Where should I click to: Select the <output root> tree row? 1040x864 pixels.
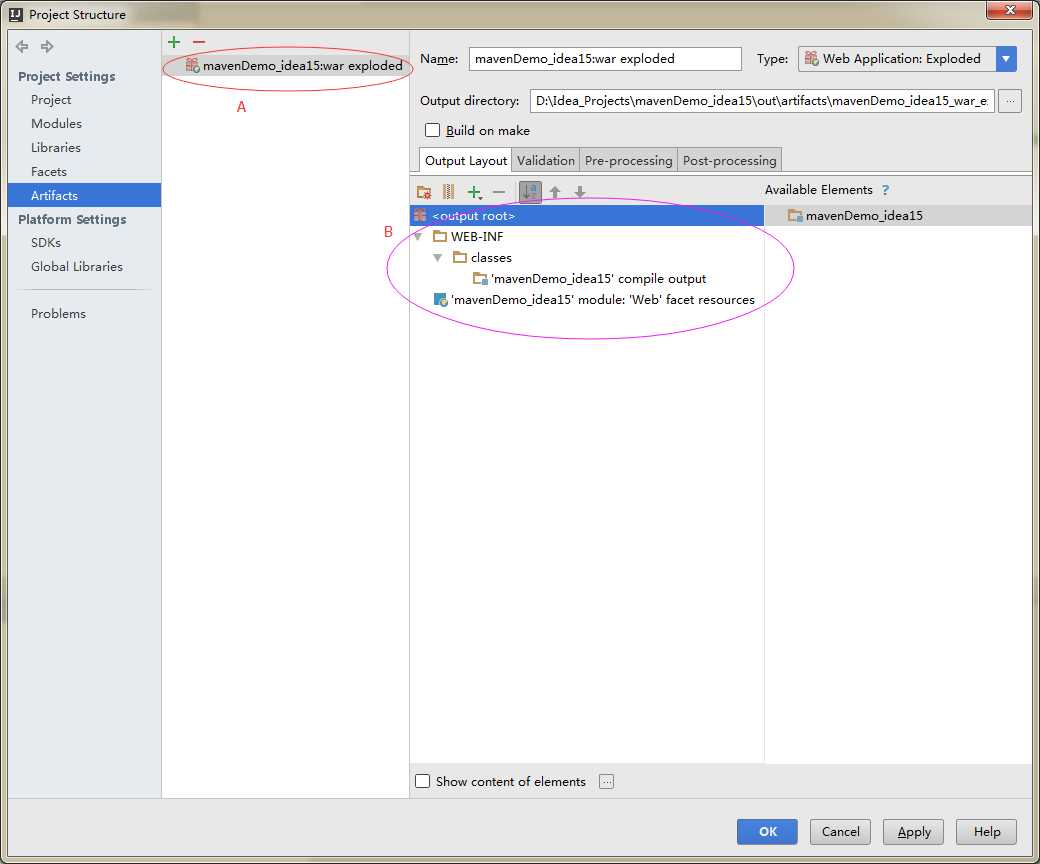tap(587, 216)
